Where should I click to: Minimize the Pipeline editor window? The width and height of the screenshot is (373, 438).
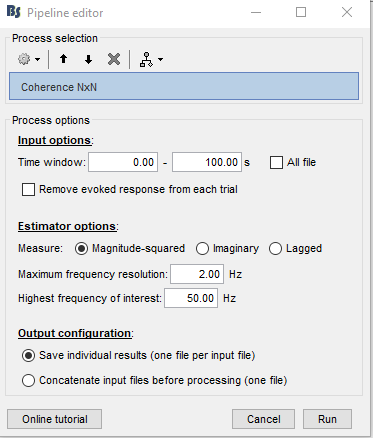[x=256, y=13]
